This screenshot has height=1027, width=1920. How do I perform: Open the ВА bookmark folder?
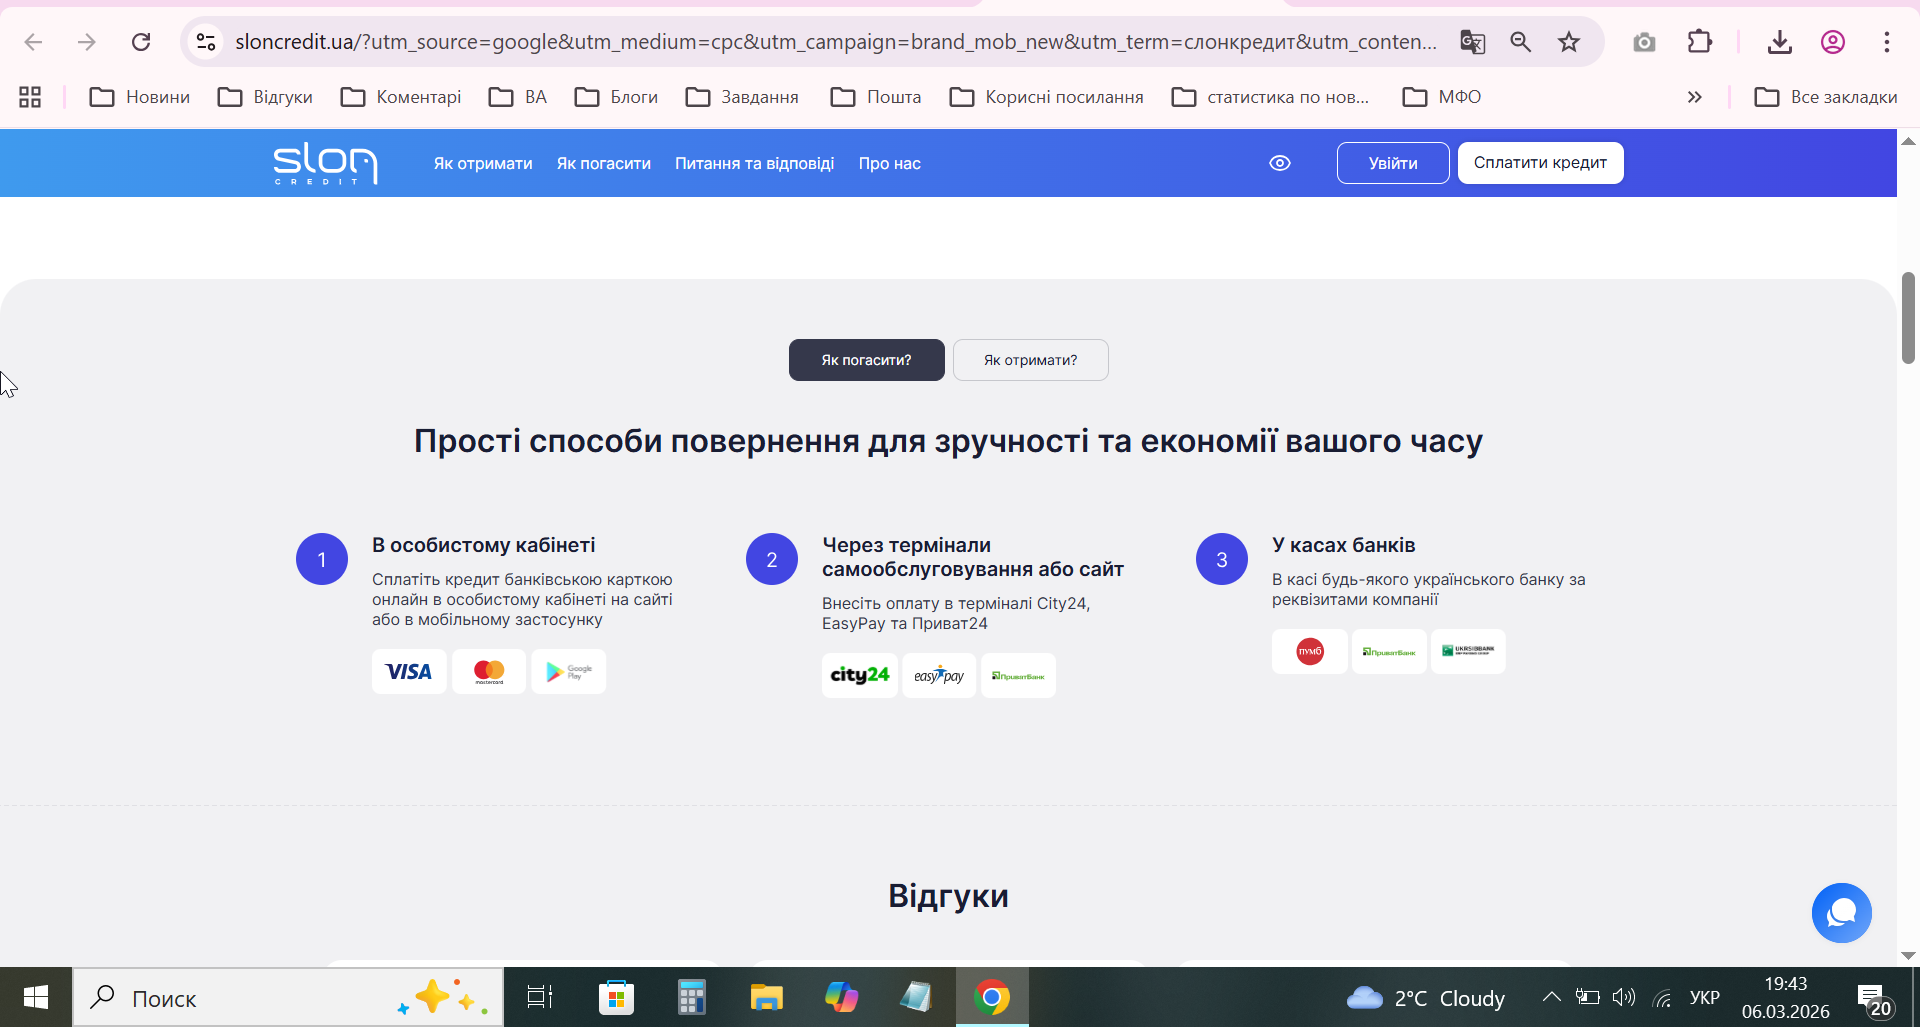pyautogui.click(x=518, y=97)
